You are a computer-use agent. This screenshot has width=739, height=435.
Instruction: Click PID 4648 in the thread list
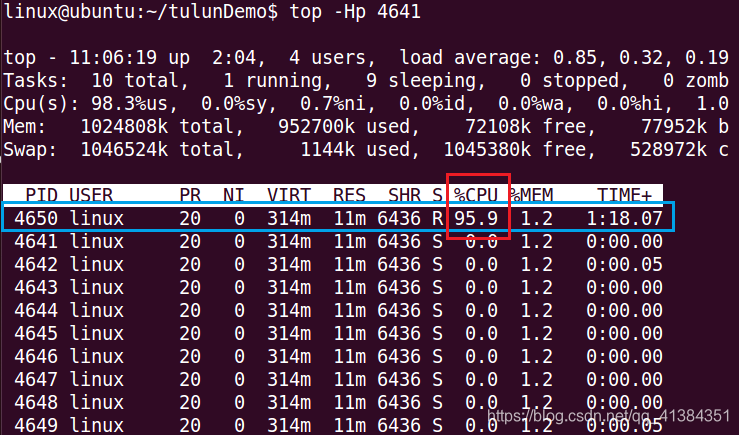tap(36, 402)
